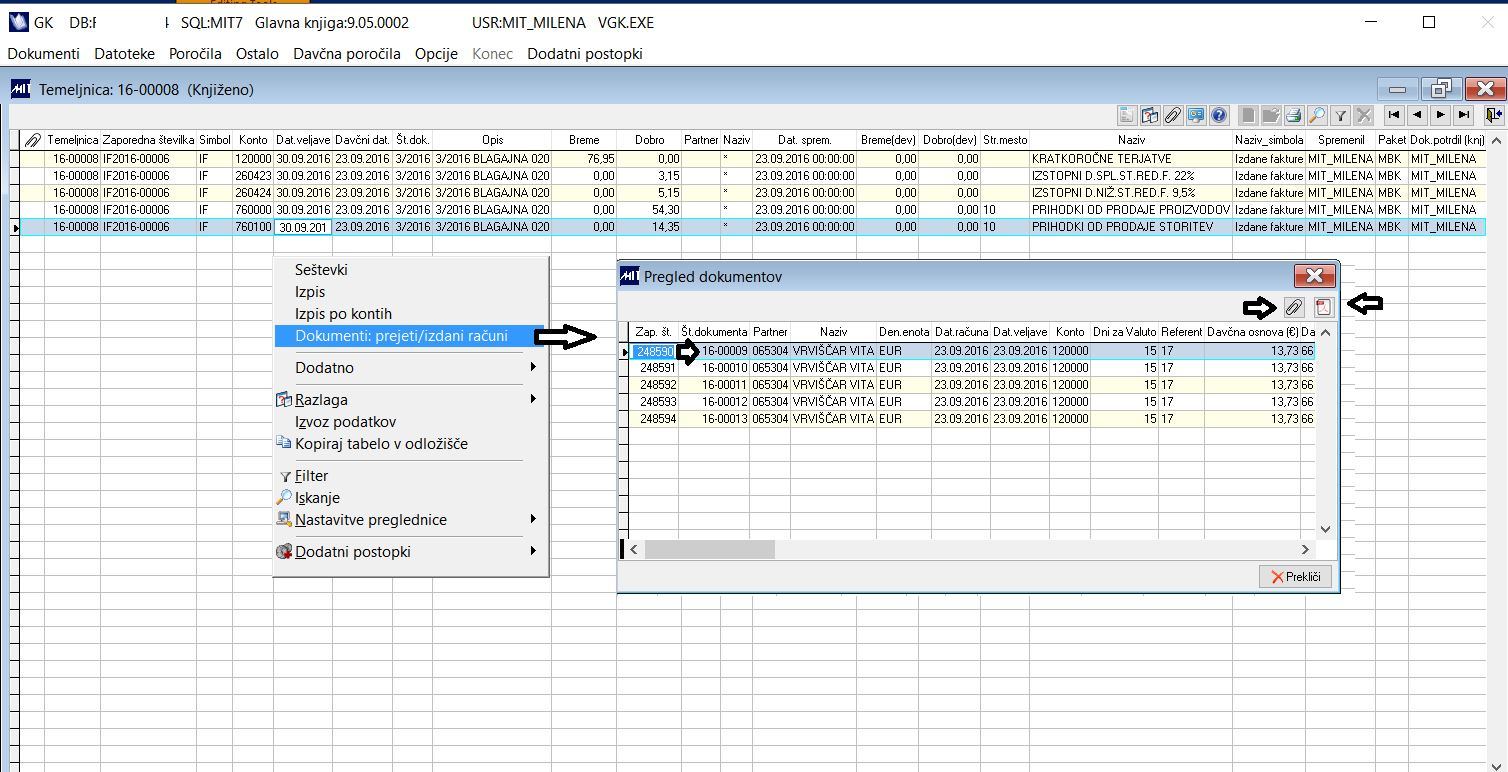Choose Kopiraj tabelo v odložišče
The width and height of the screenshot is (1508, 772).
[x=381, y=444]
